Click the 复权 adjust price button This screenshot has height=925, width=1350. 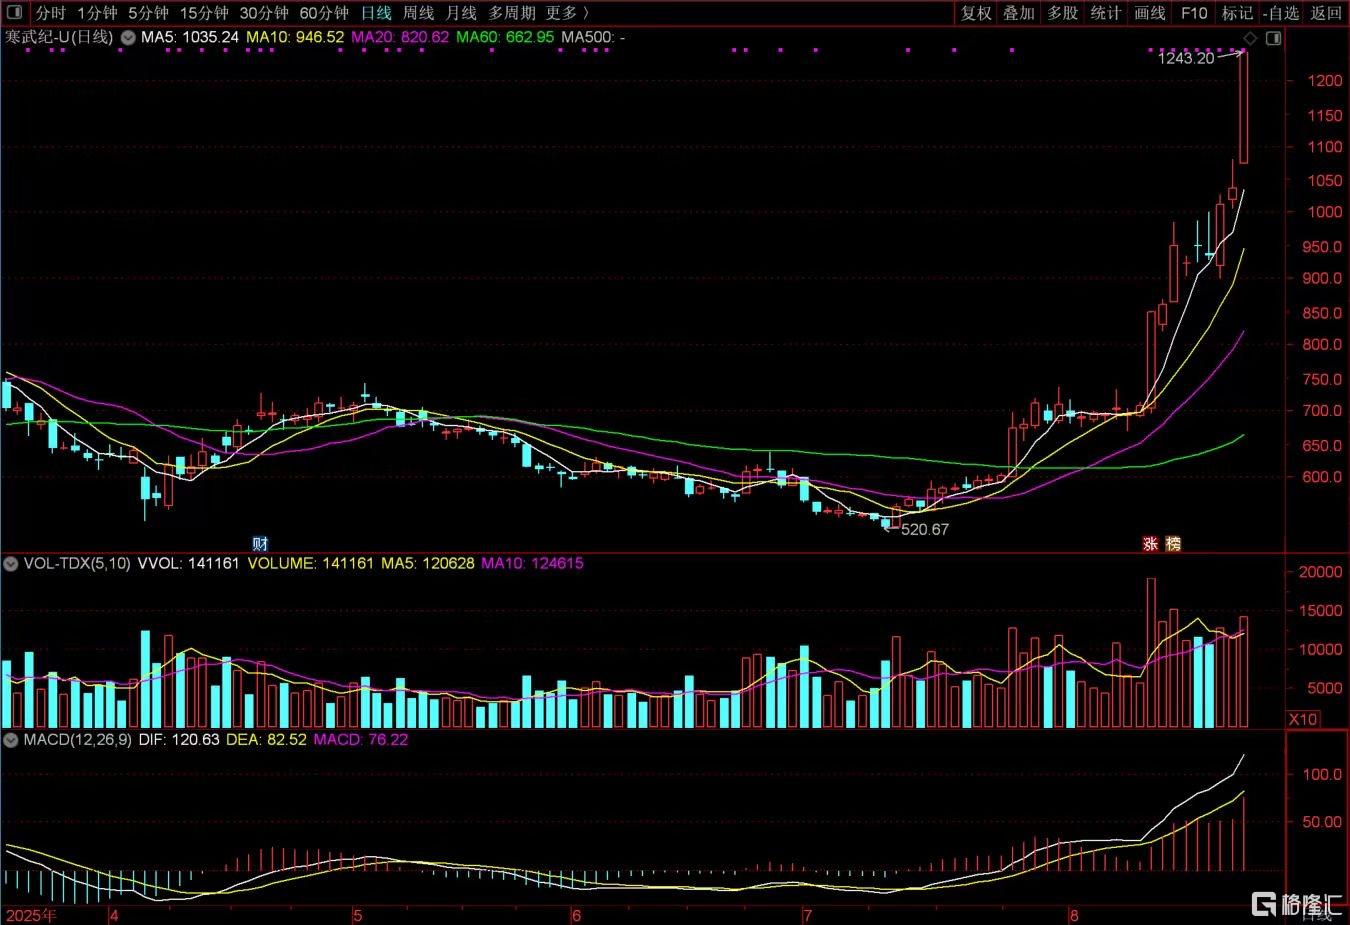(976, 13)
